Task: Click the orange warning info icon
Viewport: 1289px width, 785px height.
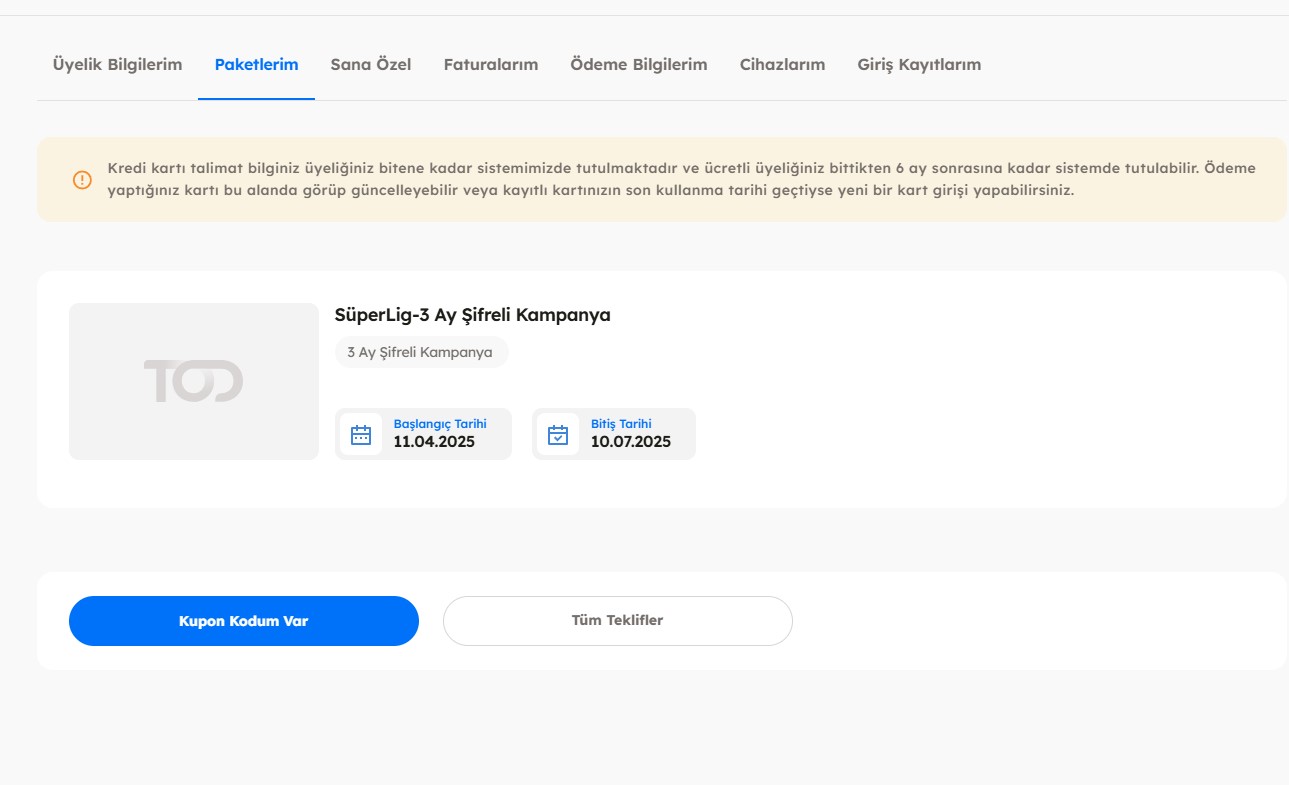Action: [82, 180]
